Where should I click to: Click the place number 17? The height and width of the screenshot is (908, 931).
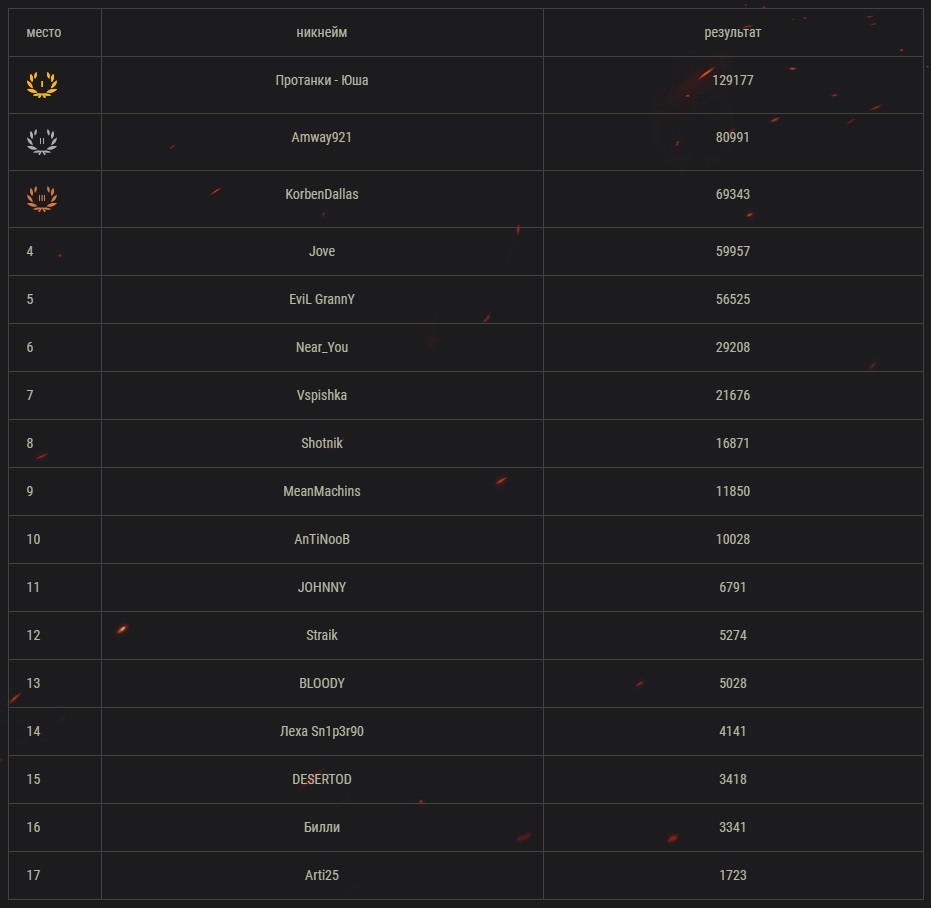tap(34, 875)
